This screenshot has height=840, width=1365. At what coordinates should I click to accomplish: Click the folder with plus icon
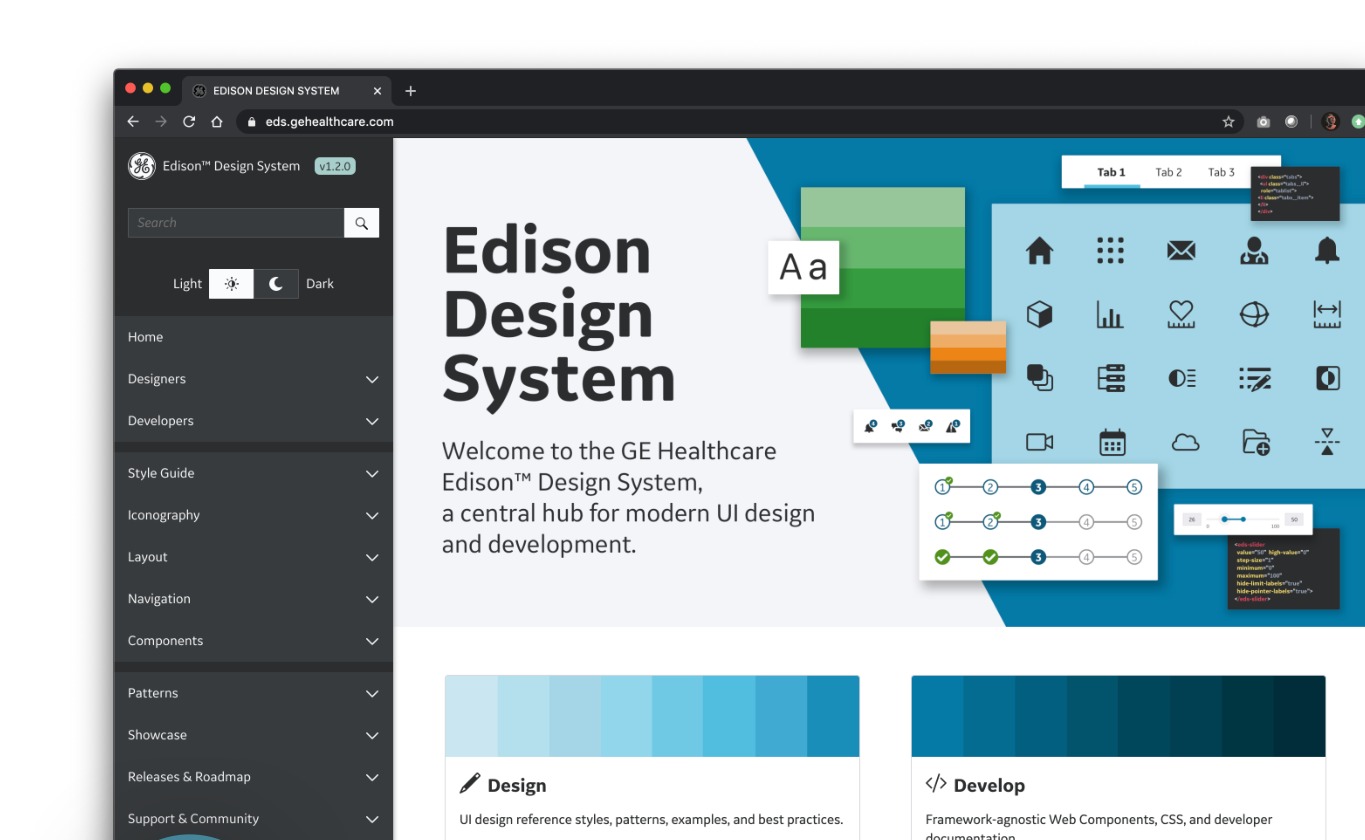pyautogui.click(x=1256, y=442)
